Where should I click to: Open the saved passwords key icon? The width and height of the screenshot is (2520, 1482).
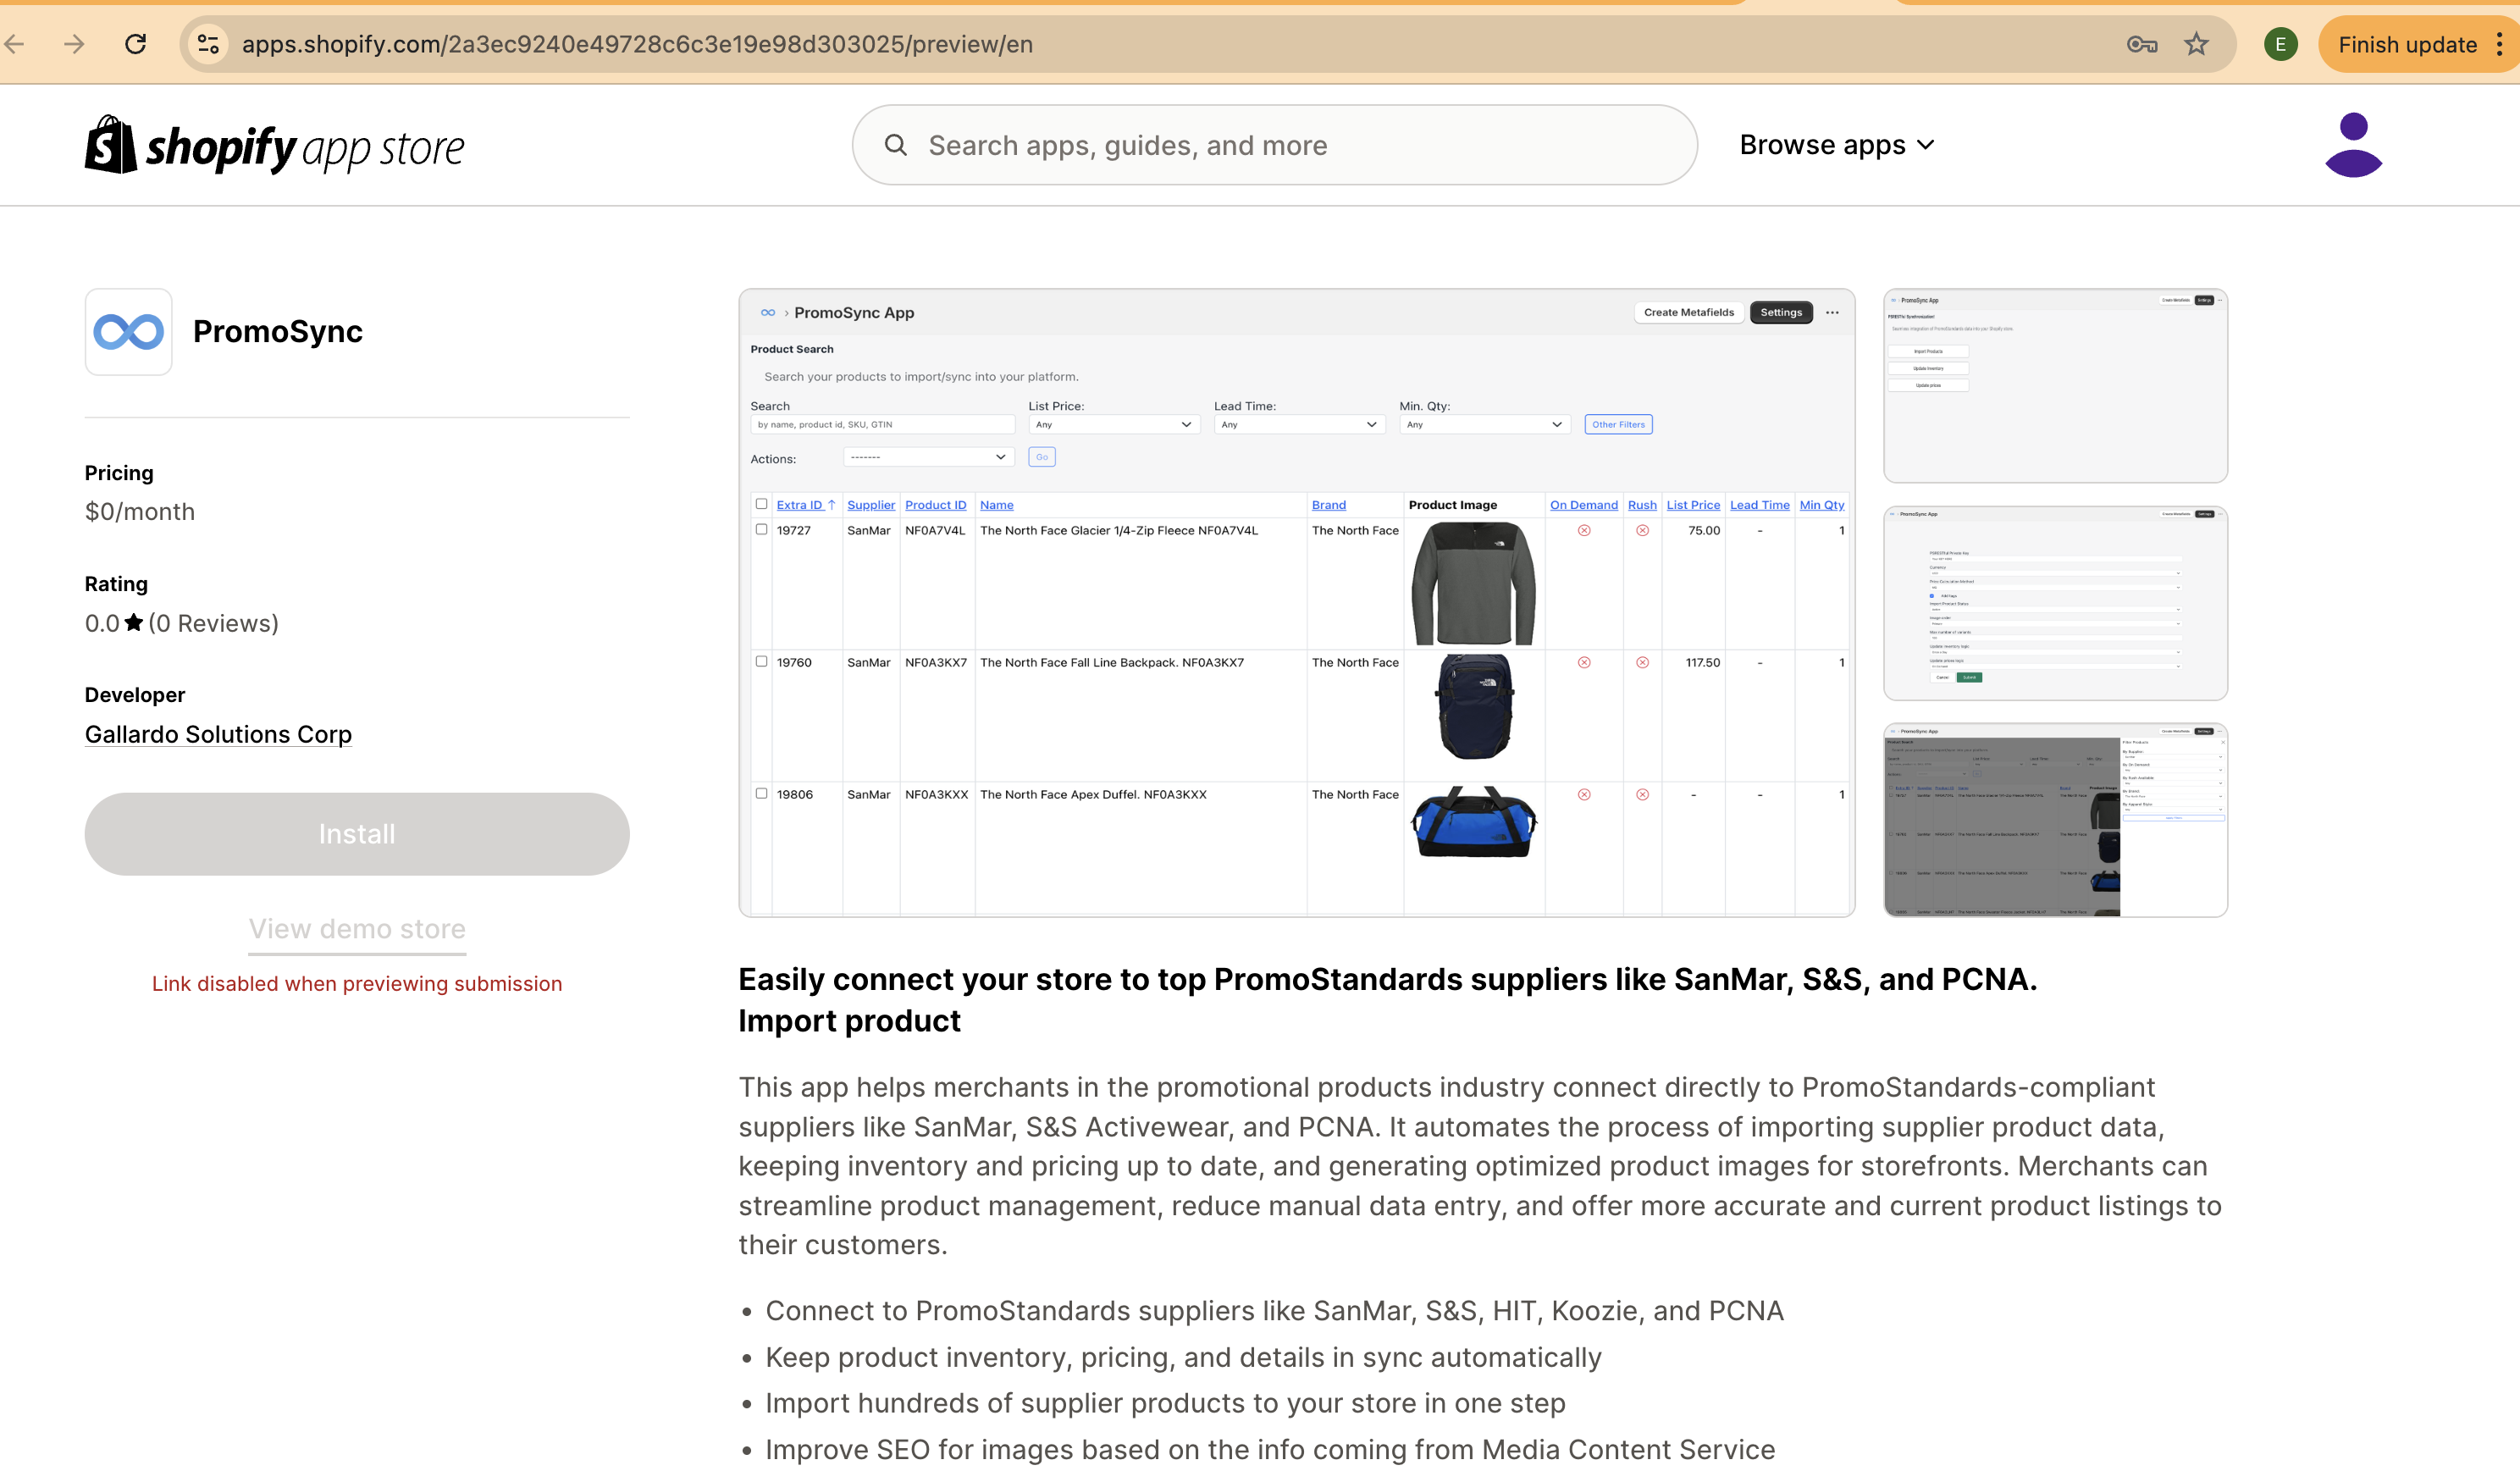coord(2141,44)
